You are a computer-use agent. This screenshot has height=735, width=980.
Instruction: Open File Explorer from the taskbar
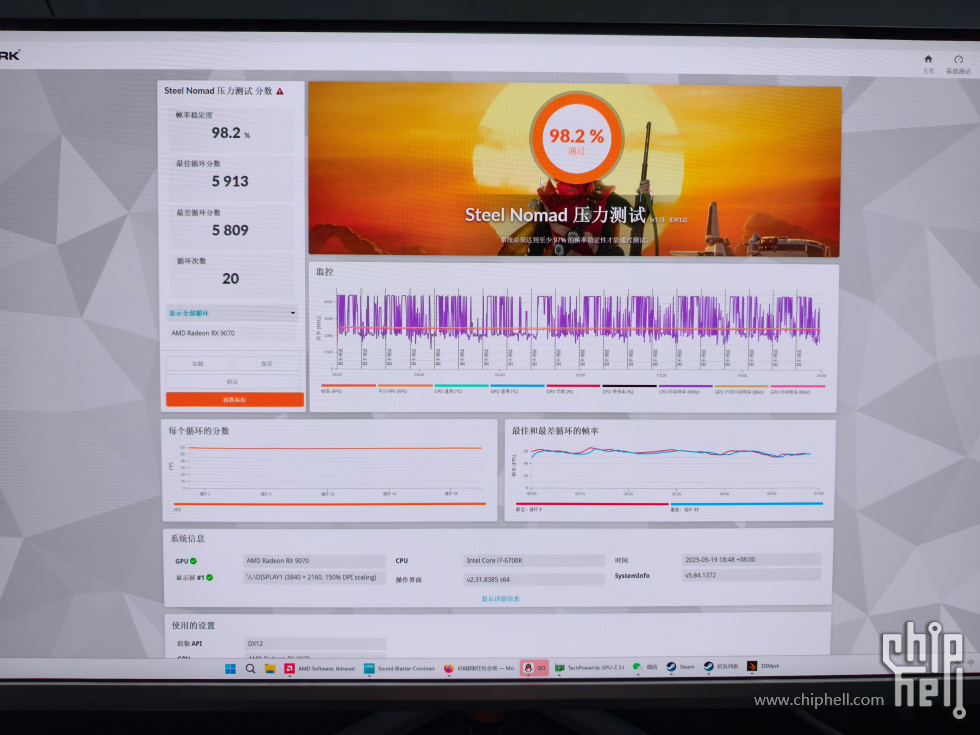tap(269, 669)
